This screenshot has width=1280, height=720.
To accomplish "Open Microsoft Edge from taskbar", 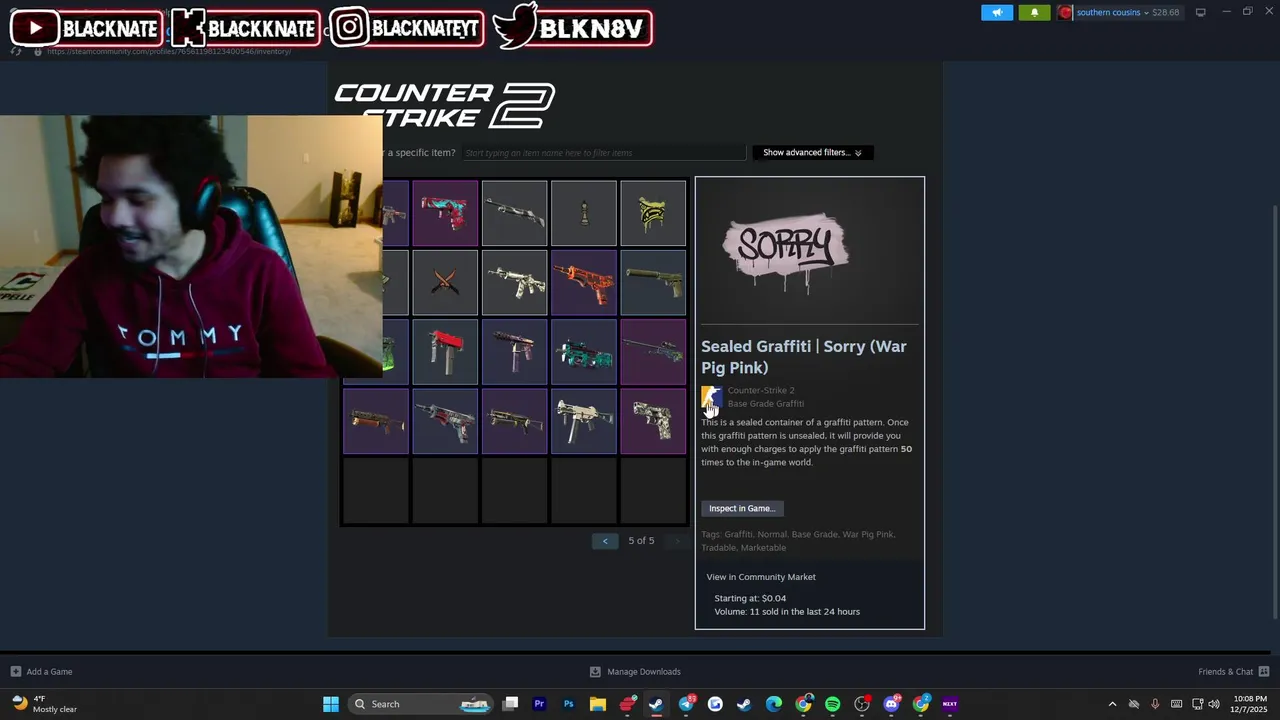I will [x=774, y=704].
